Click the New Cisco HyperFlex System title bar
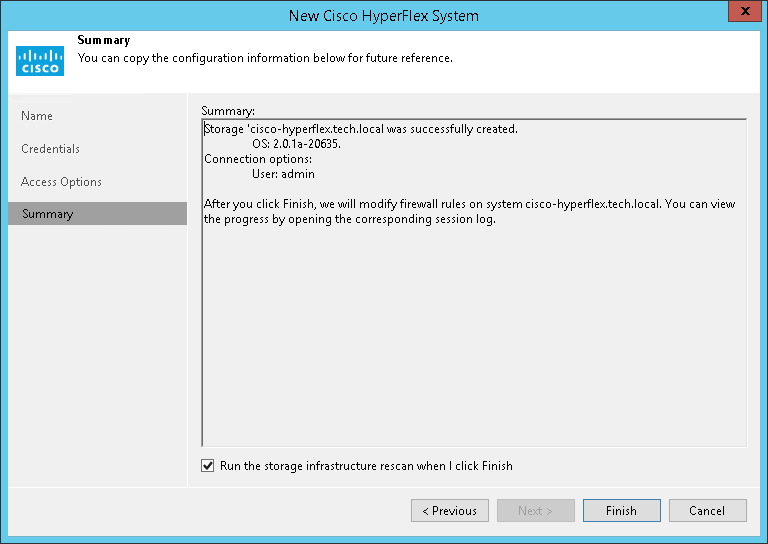The height and width of the screenshot is (544, 768). [383, 15]
